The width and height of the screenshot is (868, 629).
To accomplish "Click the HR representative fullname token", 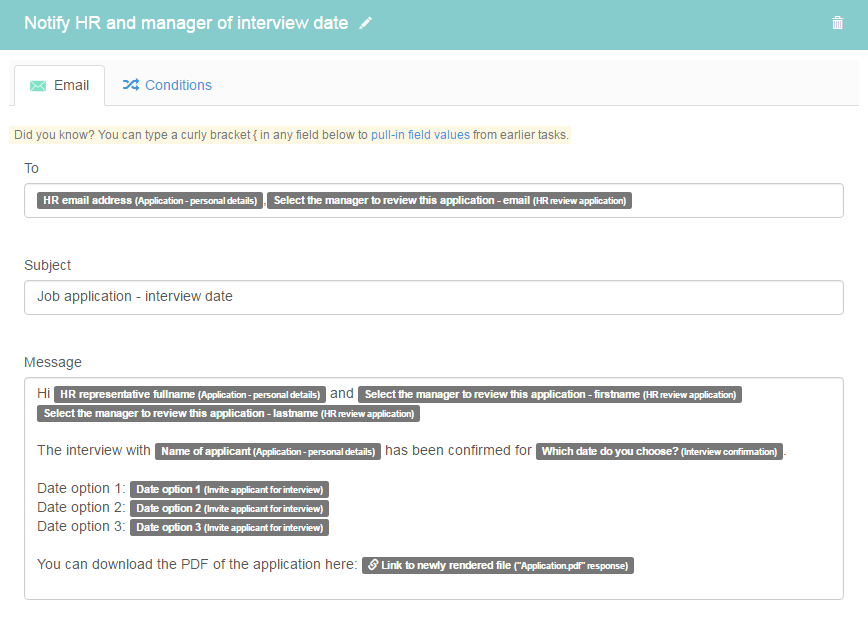I will (x=190, y=395).
